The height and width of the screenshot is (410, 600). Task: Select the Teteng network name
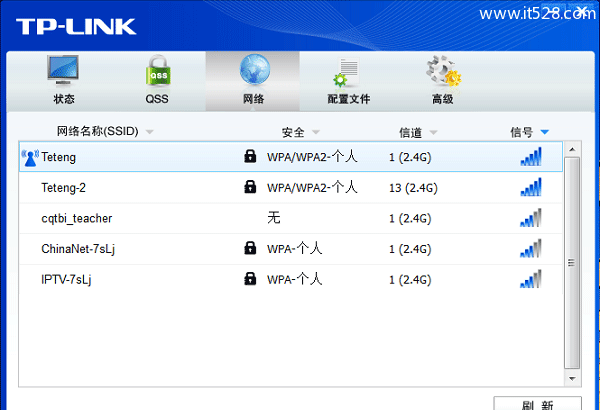[59, 157]
